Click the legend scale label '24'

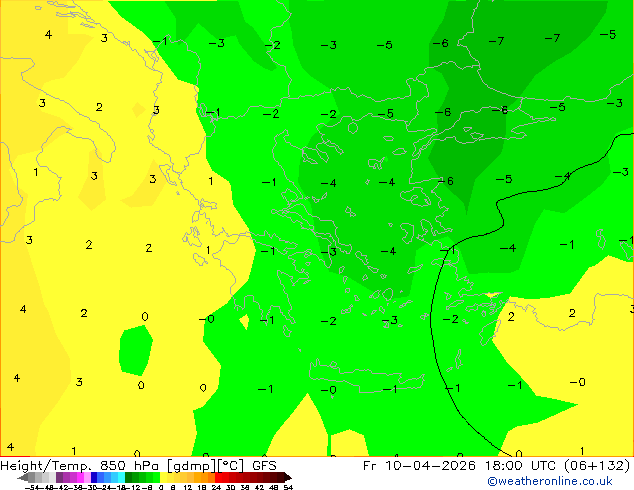click(x=216, y=487)
